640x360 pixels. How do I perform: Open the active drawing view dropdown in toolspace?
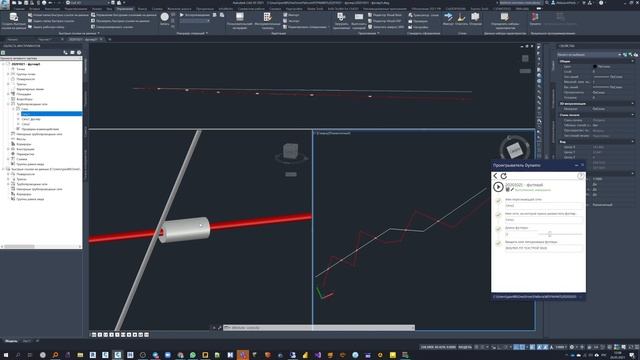[x=41, y=58]
